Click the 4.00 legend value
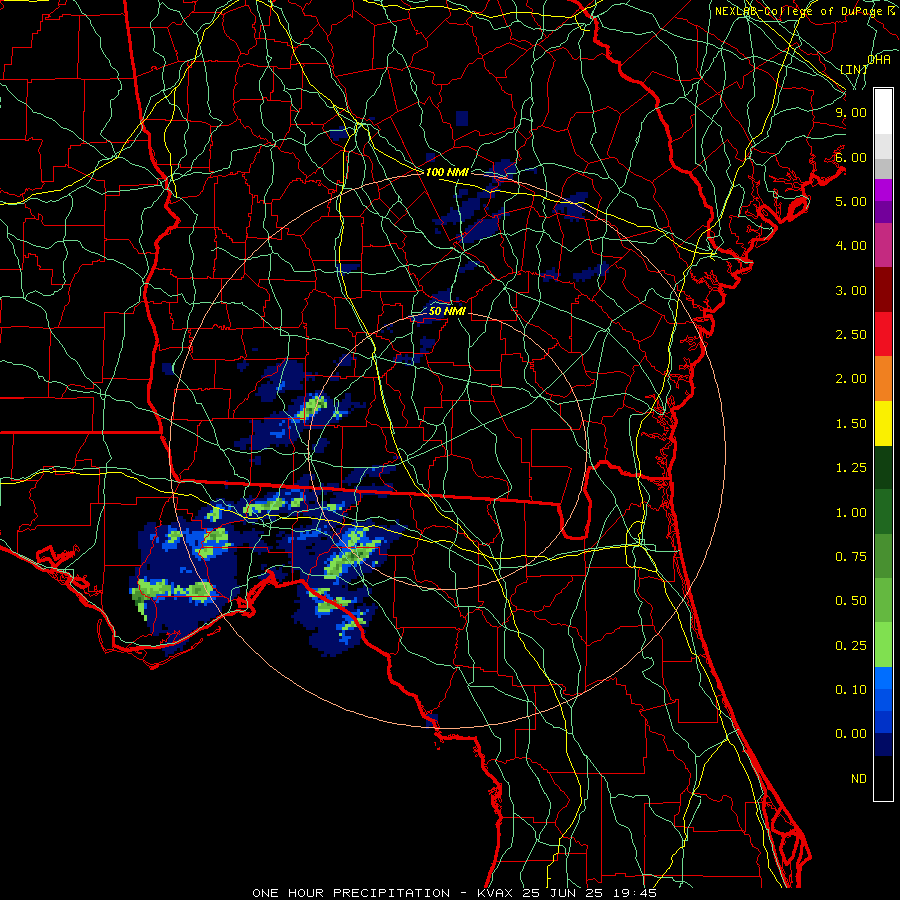Viewport: 900px width, 900px height. [851, 246]
